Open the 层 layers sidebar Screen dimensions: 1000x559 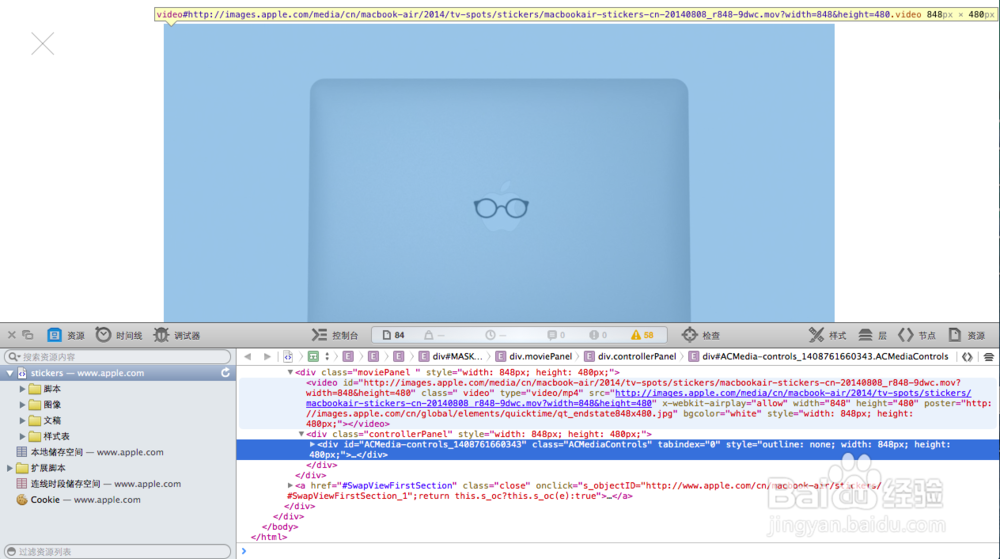(x=872, y=335)
